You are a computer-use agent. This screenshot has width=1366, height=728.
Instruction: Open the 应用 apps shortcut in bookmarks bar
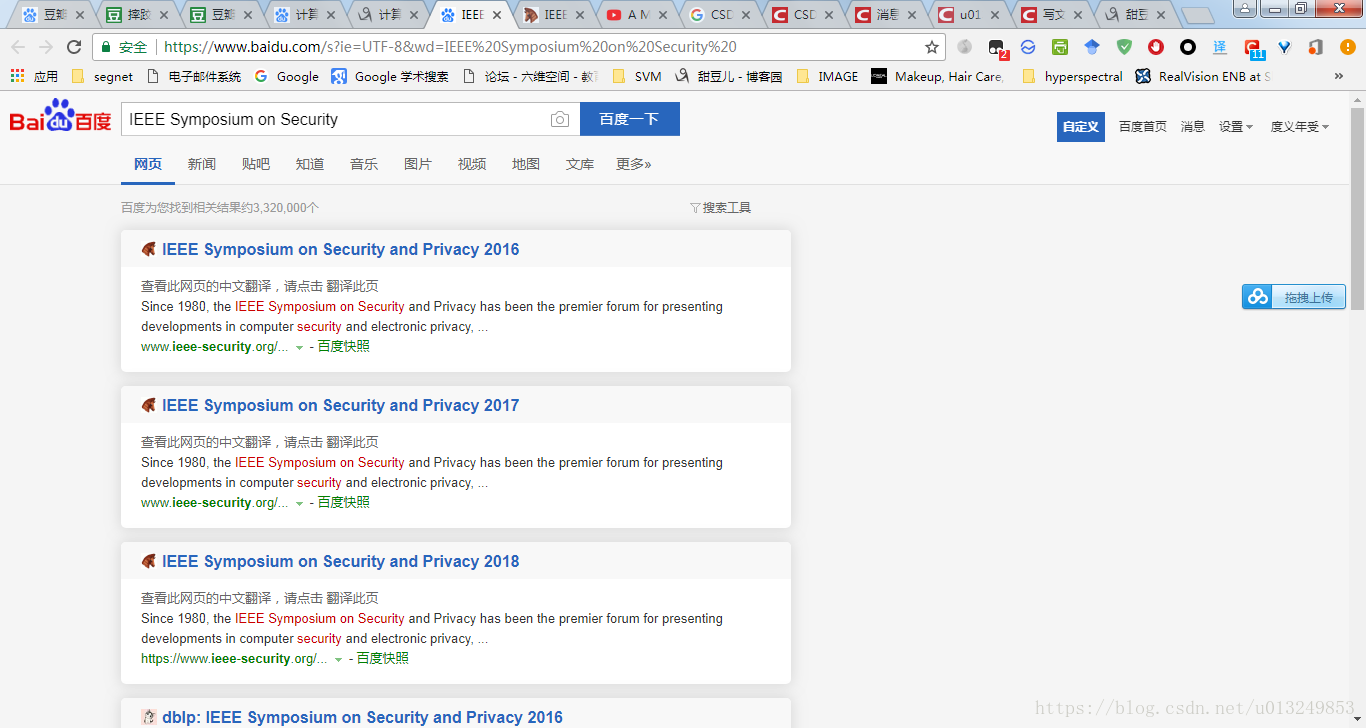[x=34, y=76]
